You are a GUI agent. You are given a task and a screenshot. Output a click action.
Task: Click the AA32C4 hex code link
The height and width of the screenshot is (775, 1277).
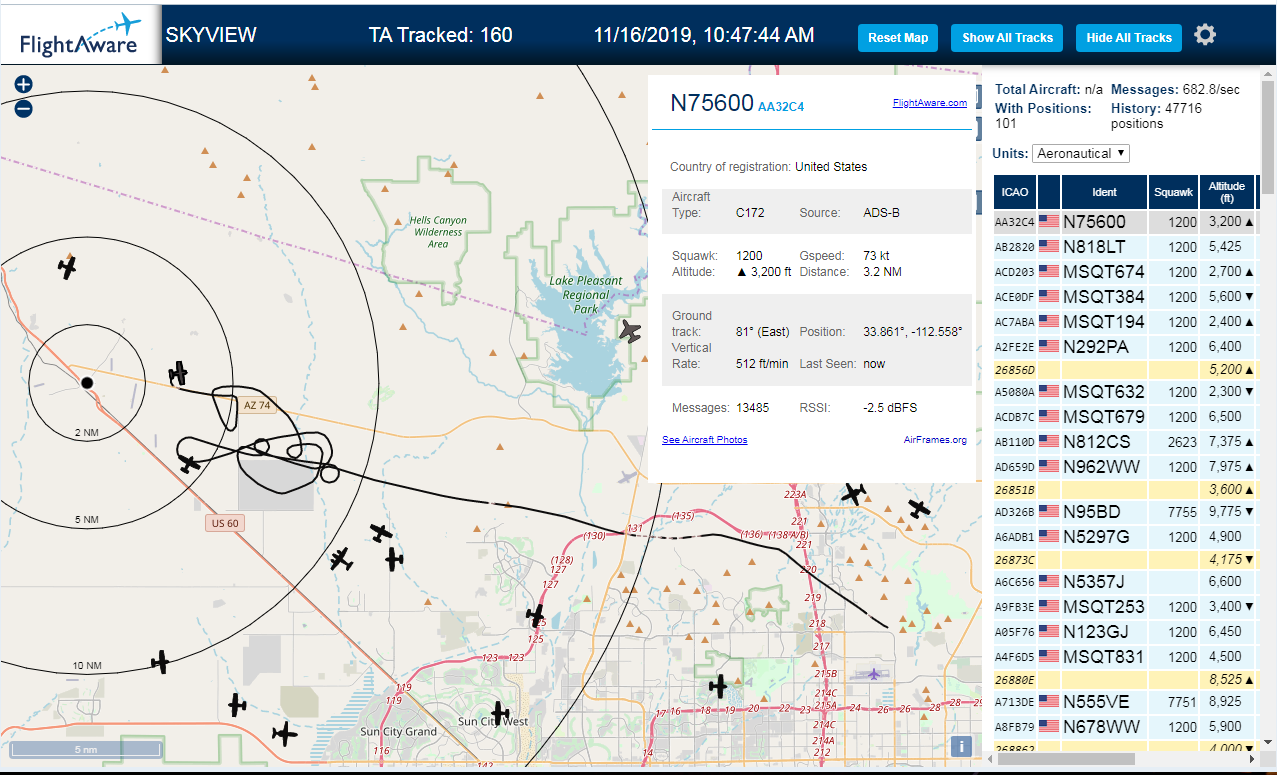[x=781, y=106]
